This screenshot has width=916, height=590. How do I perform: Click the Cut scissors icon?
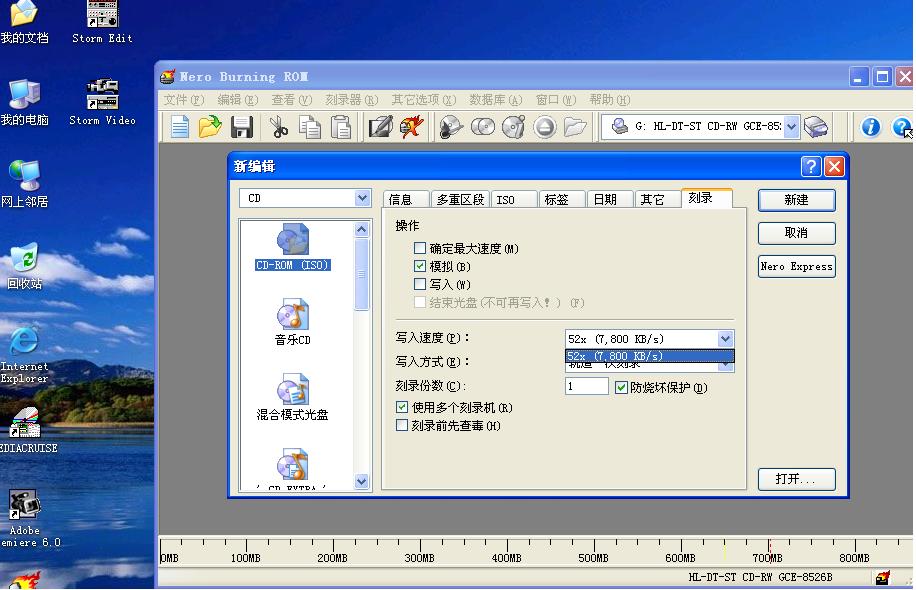tap(279, 127)
